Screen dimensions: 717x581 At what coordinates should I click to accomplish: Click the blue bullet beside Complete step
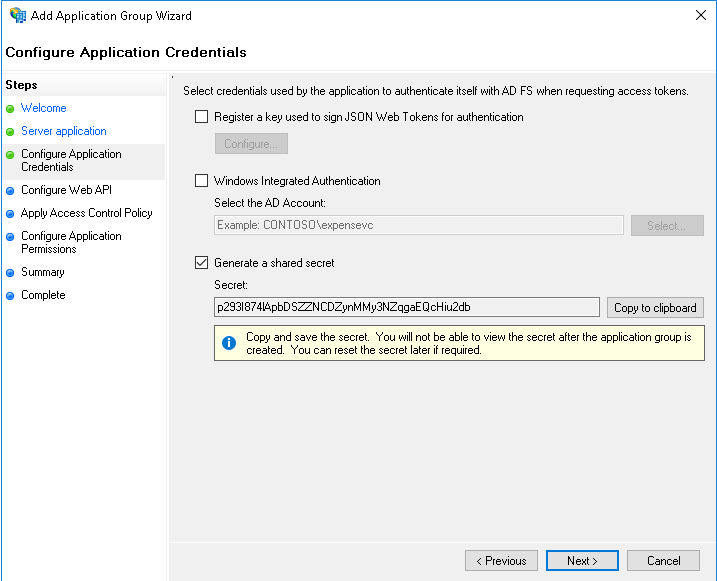[10, 296]
